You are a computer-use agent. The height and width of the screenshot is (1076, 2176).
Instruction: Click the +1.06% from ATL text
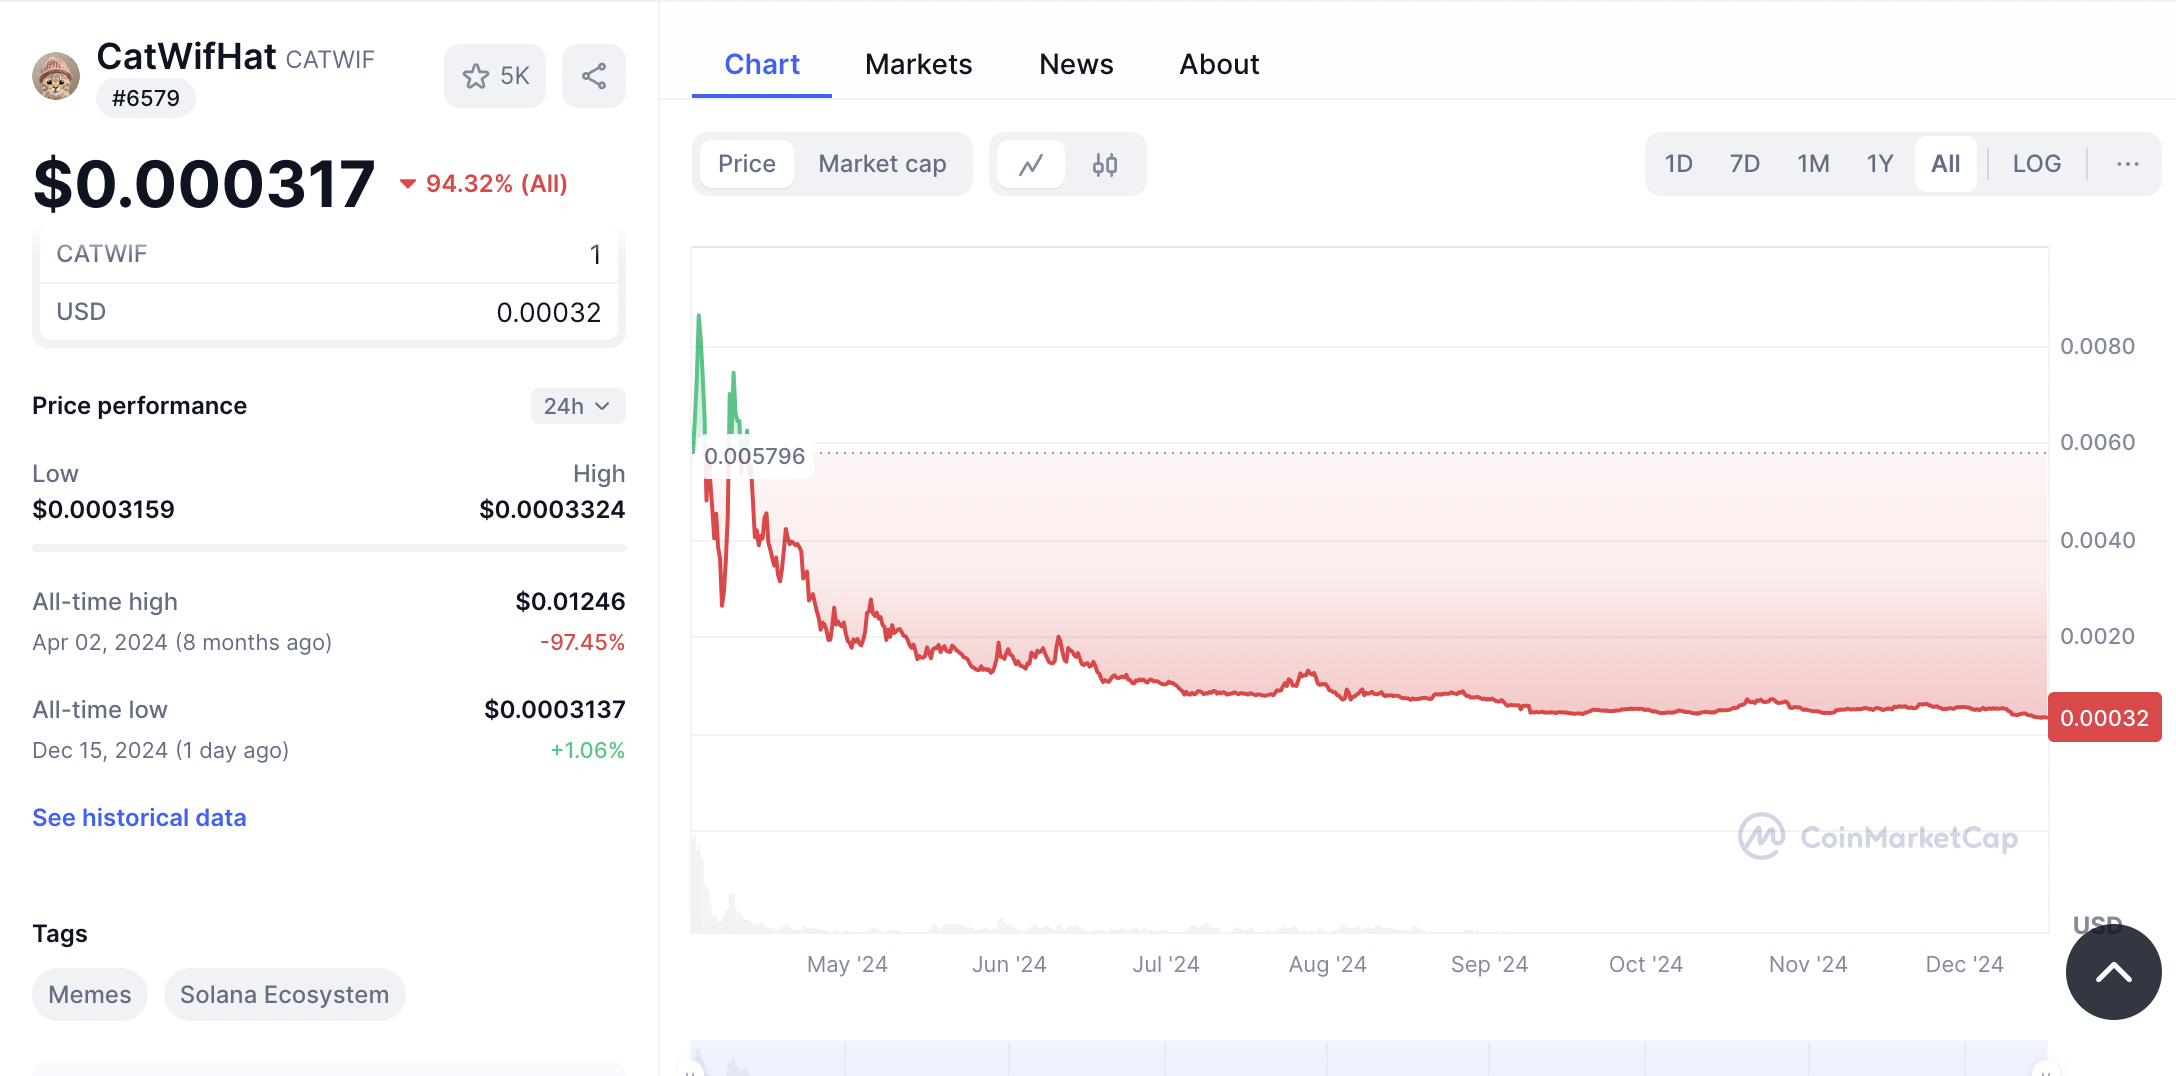pyautogui.click(x=588, y=751)
